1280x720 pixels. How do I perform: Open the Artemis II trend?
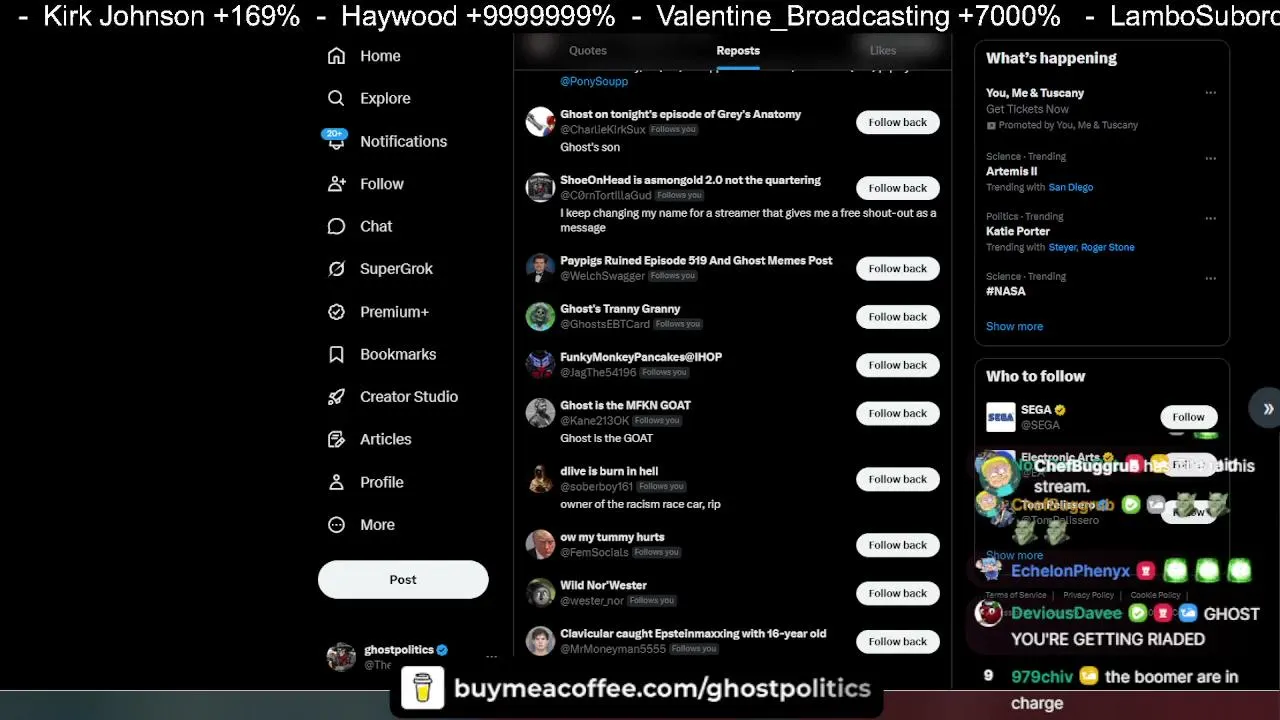[1012, 171]
